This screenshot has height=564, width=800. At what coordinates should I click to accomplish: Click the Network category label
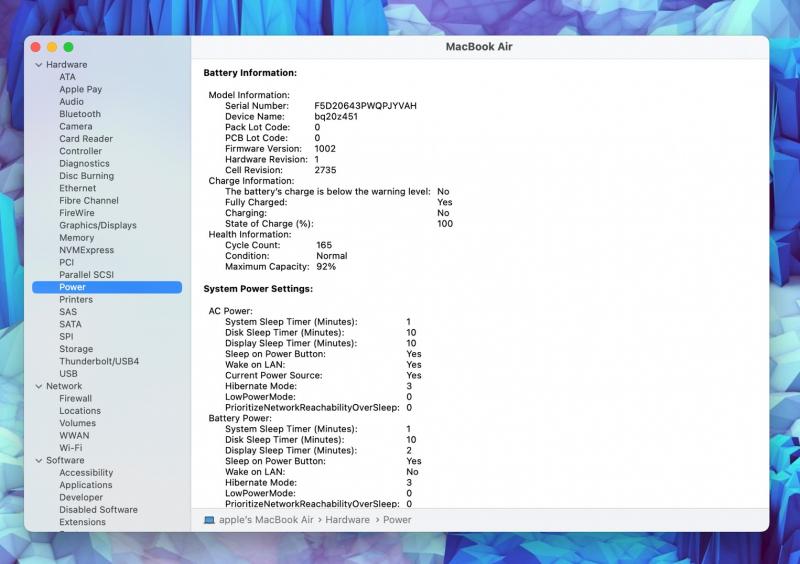pyautogui.click(x=64, y=386)
